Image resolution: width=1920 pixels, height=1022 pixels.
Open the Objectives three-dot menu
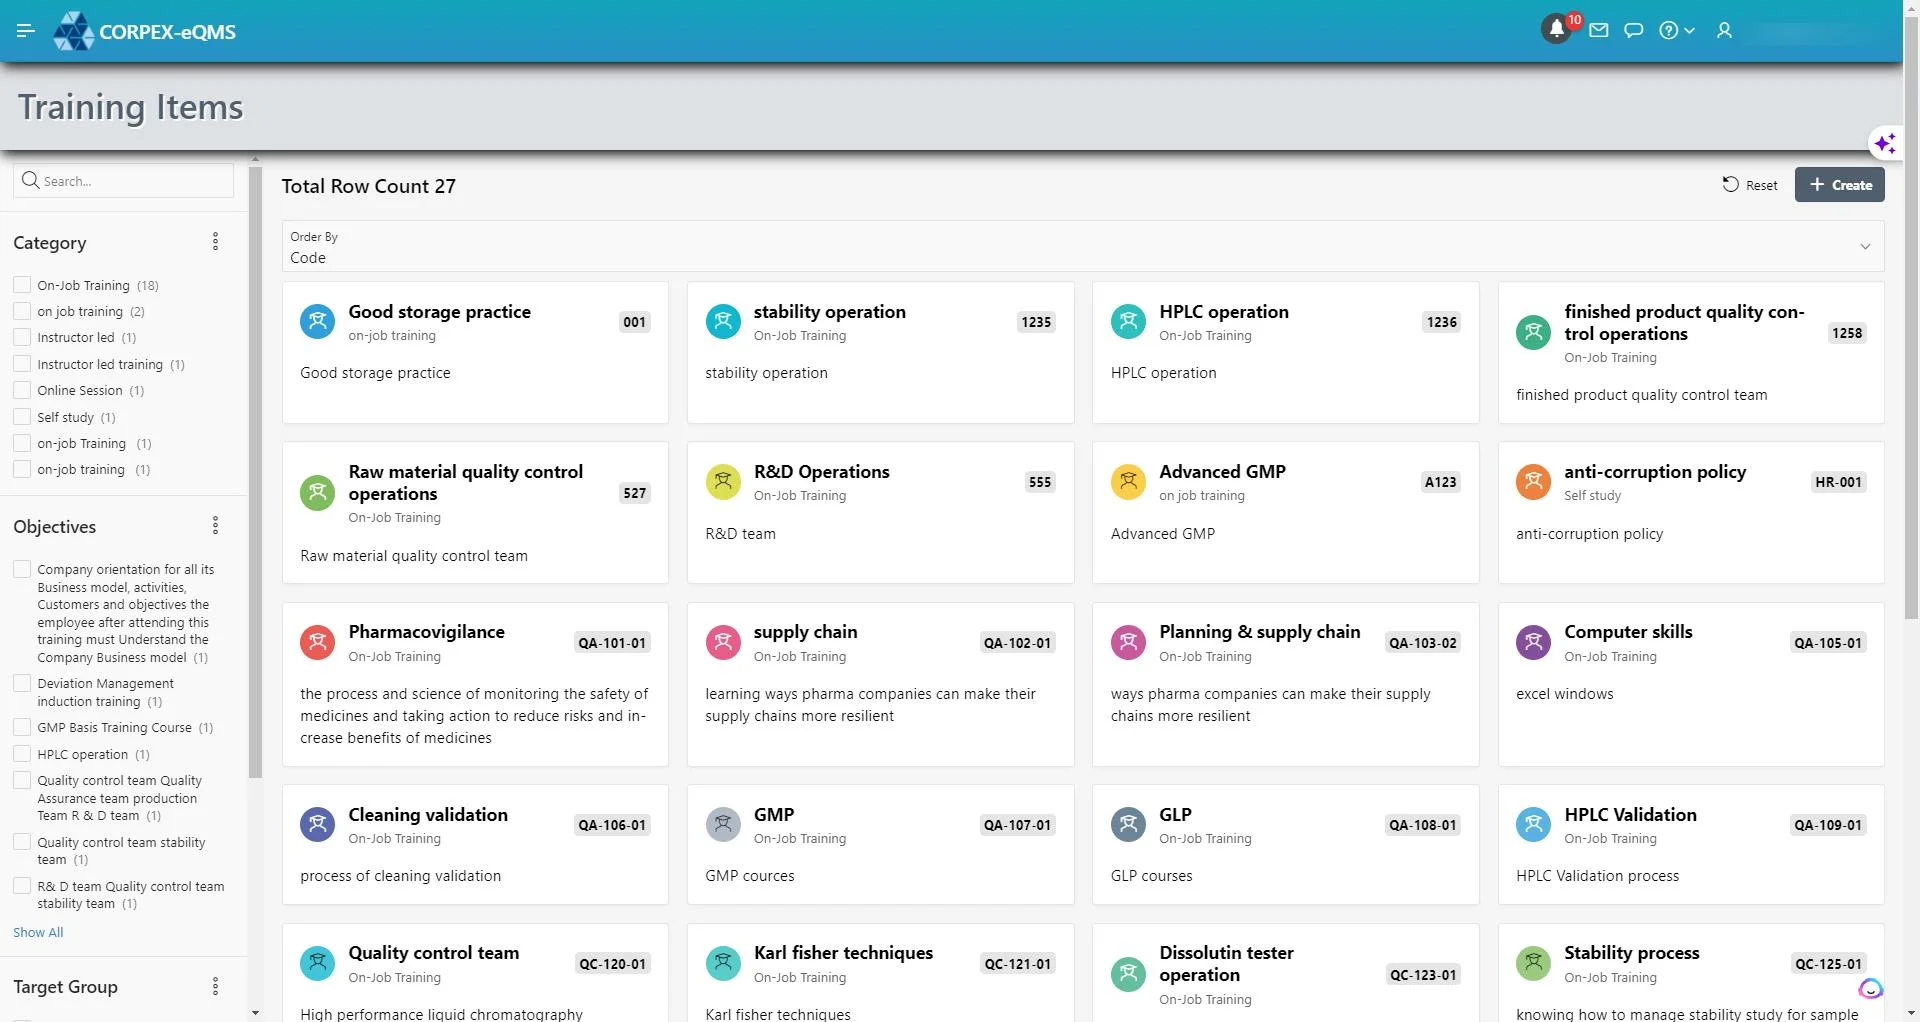(215, 526)
